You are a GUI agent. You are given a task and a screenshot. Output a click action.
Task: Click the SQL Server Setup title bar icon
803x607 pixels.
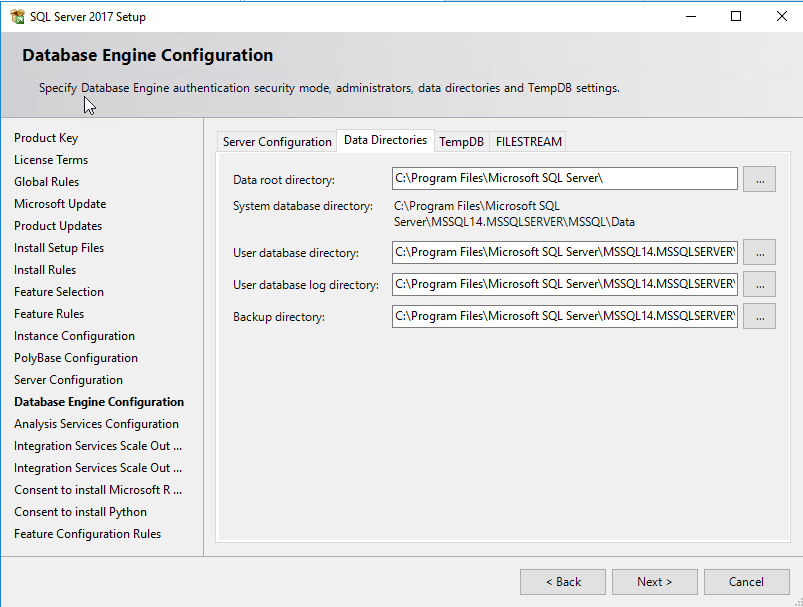(x=17, y=16)
